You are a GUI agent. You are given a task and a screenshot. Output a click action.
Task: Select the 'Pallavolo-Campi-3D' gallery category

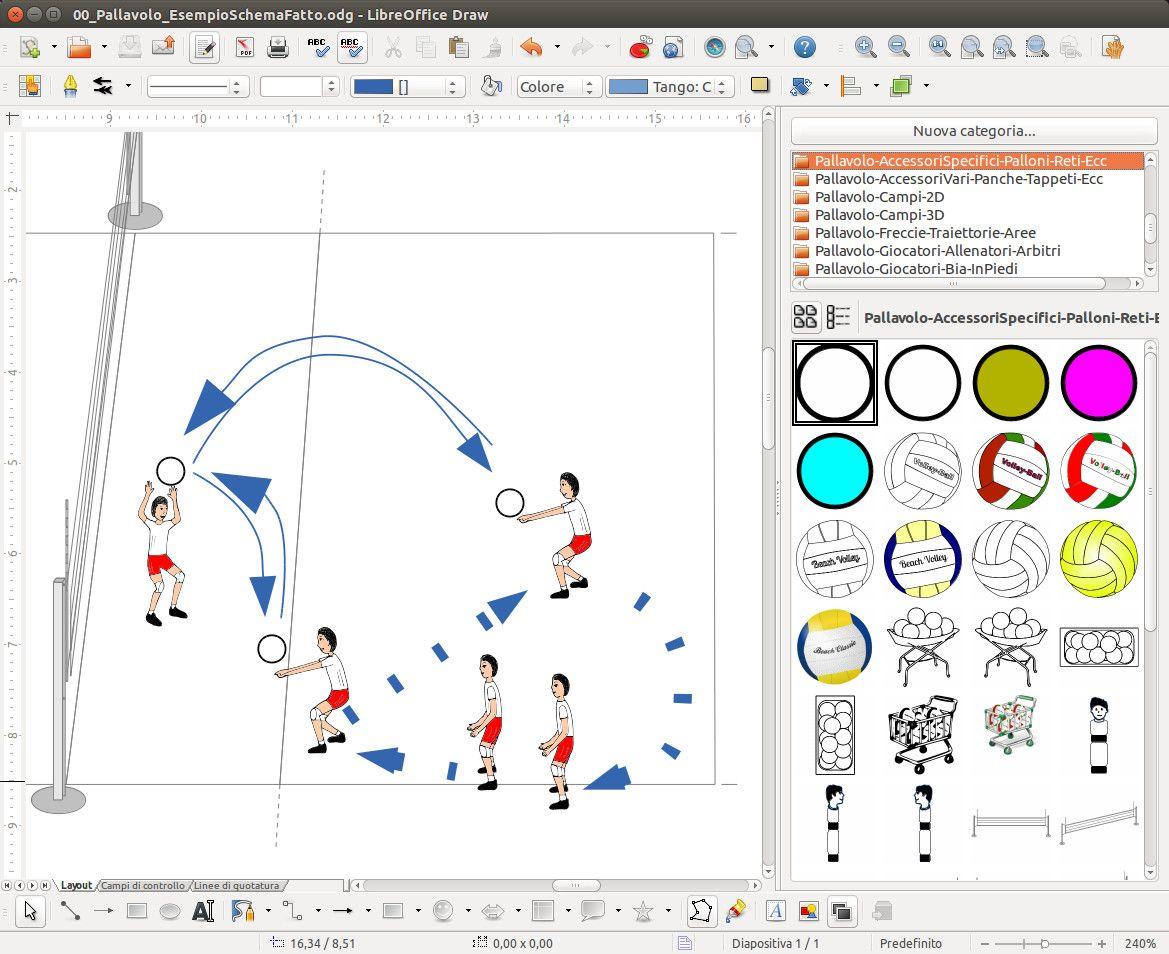pos(879,215)
